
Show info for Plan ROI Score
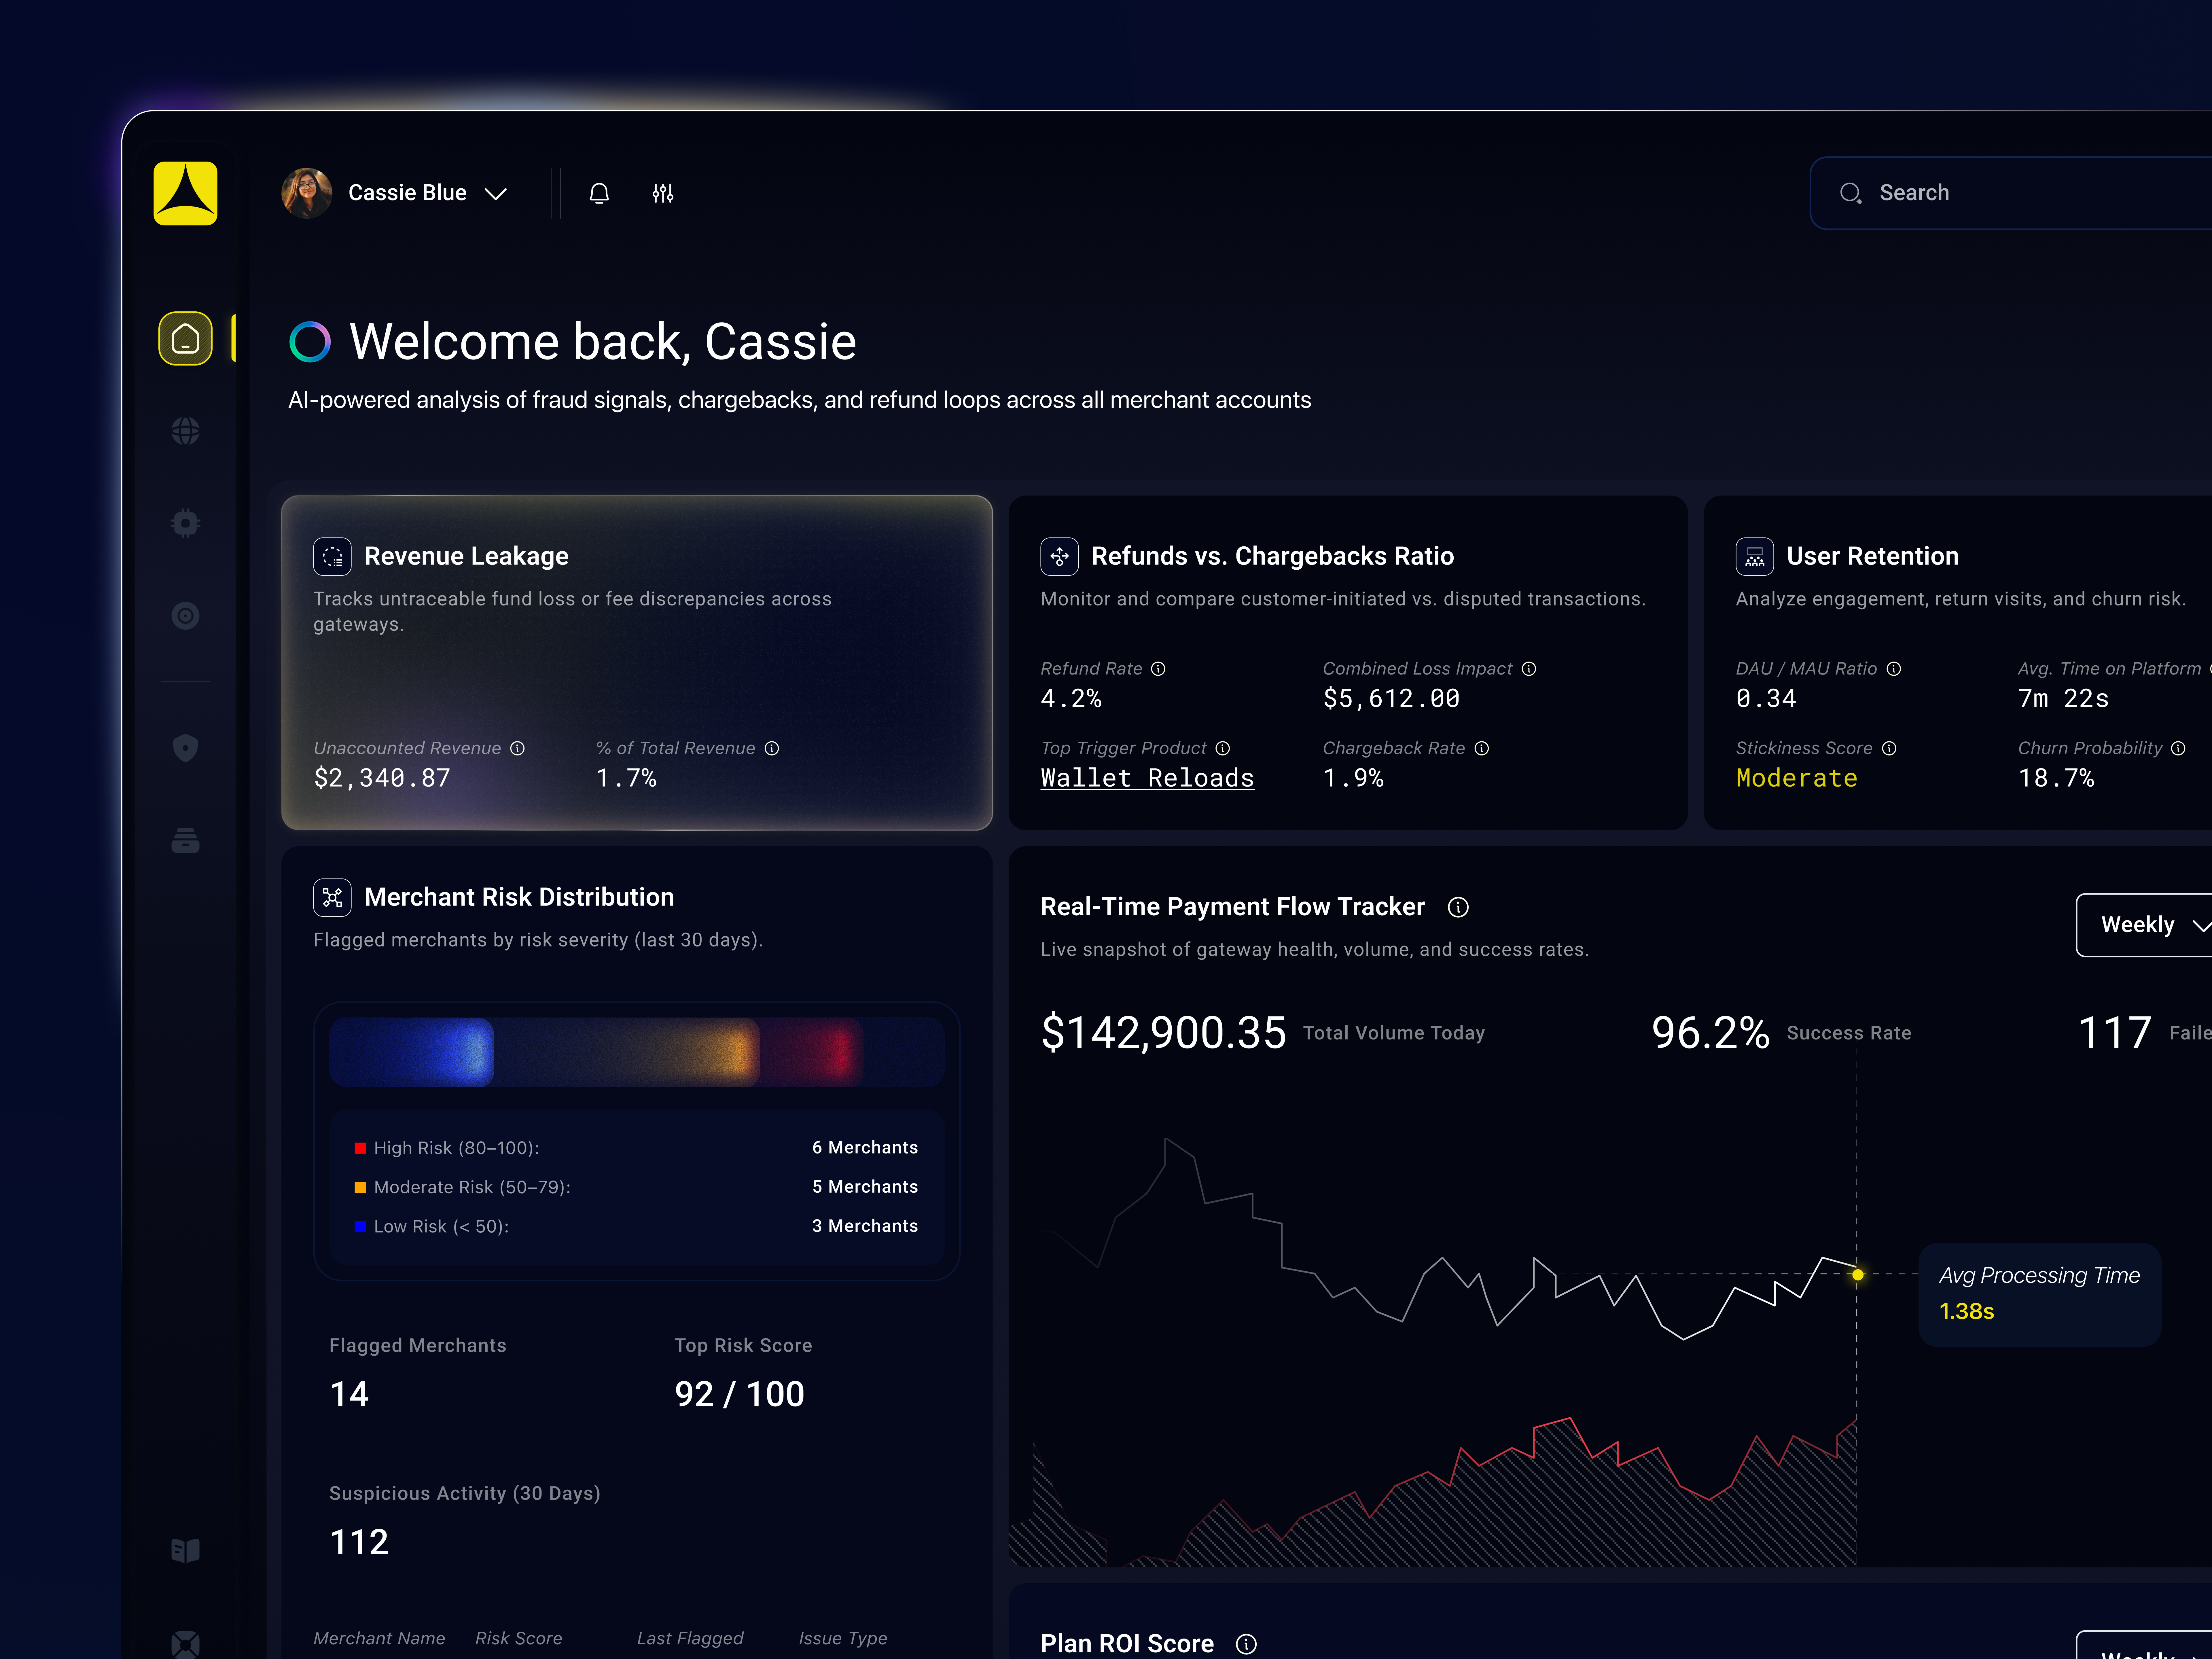(1246, 1644)
